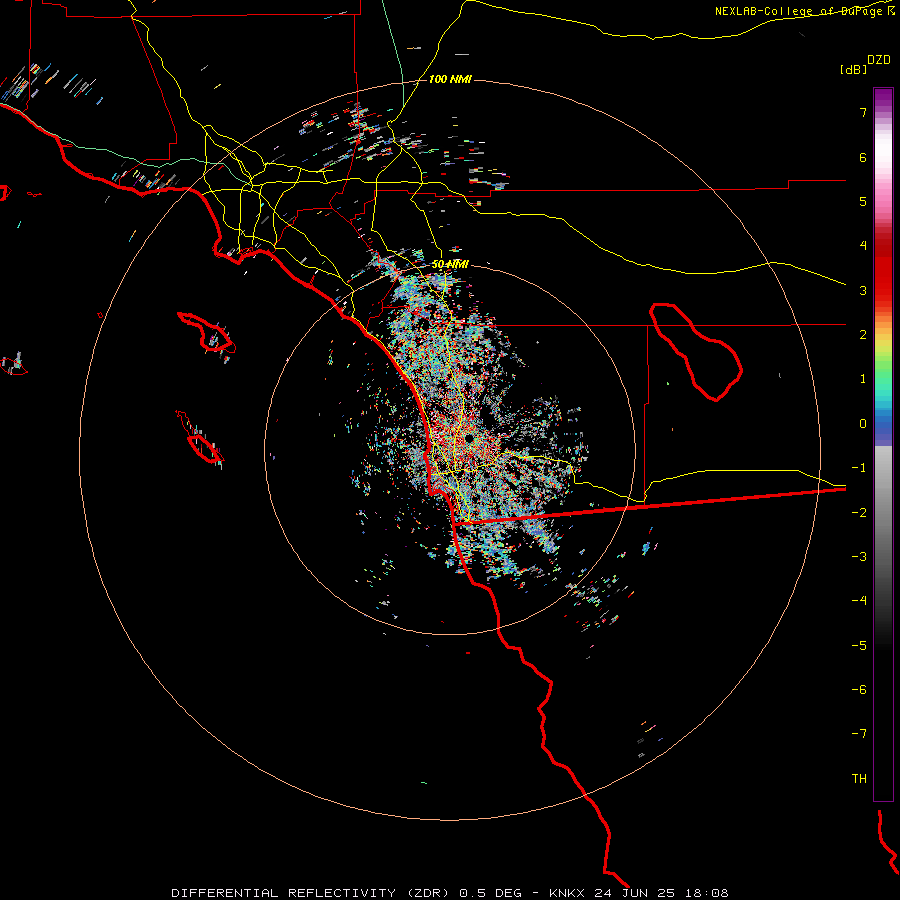Click the TH threshold label on color bar
This screenshot has height=900, width=900.
(x=859, y=779)
